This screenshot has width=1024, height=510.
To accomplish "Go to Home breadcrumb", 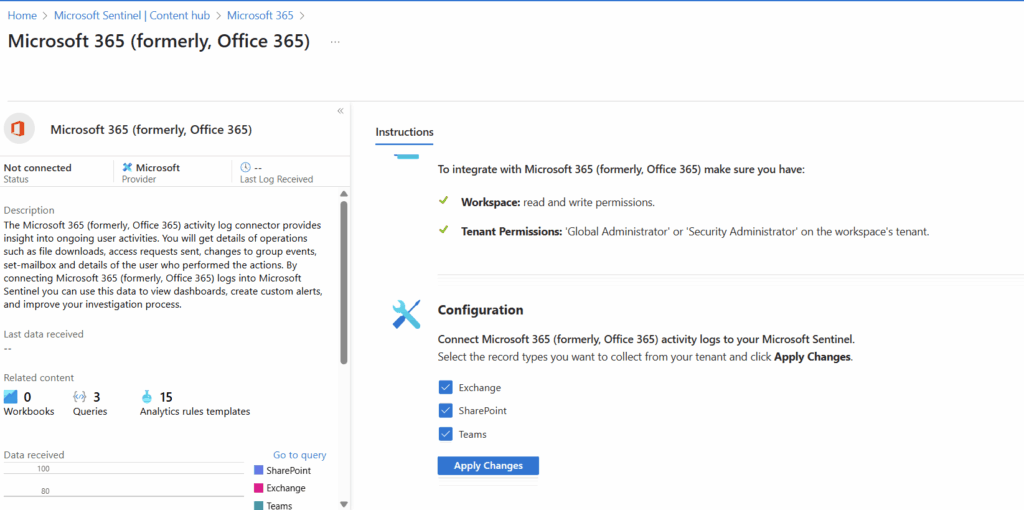I will pyautogui.click(x=22, y=15).
